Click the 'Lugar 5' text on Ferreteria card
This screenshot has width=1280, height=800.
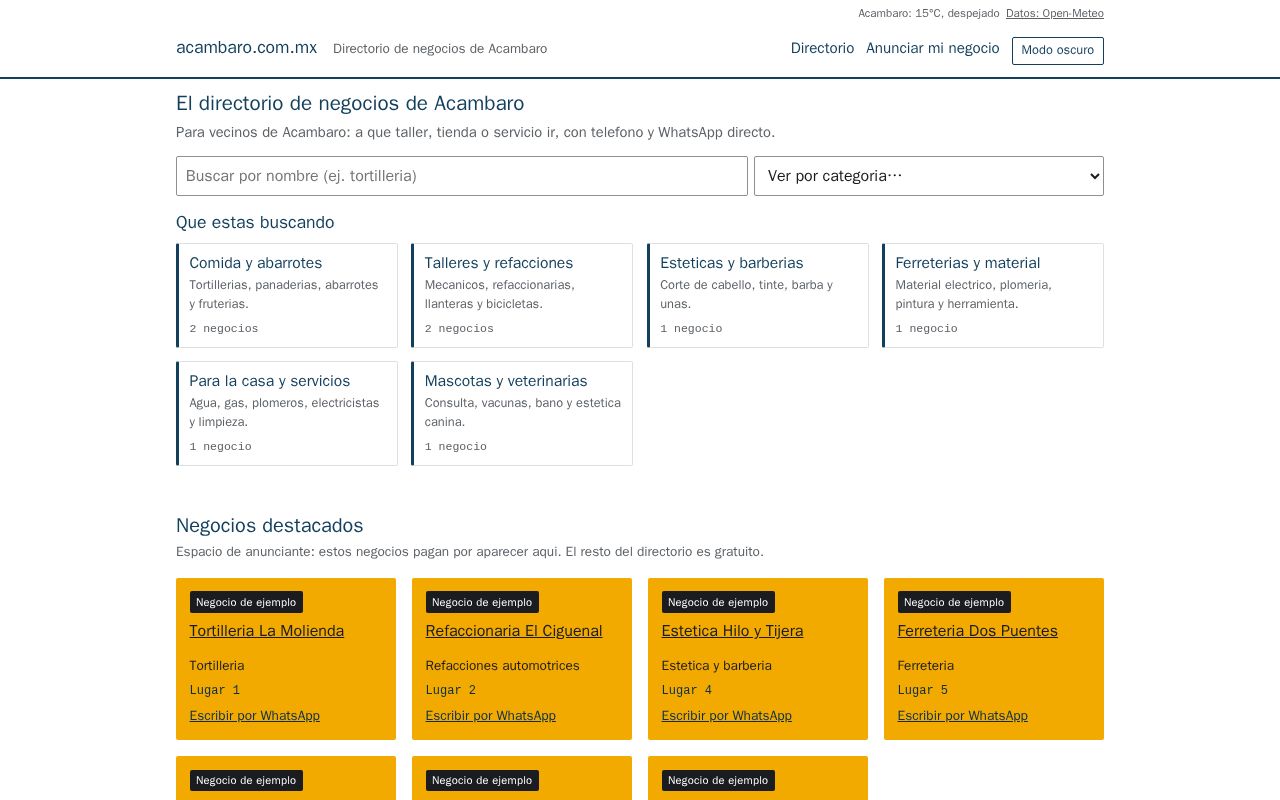[923, 690]
